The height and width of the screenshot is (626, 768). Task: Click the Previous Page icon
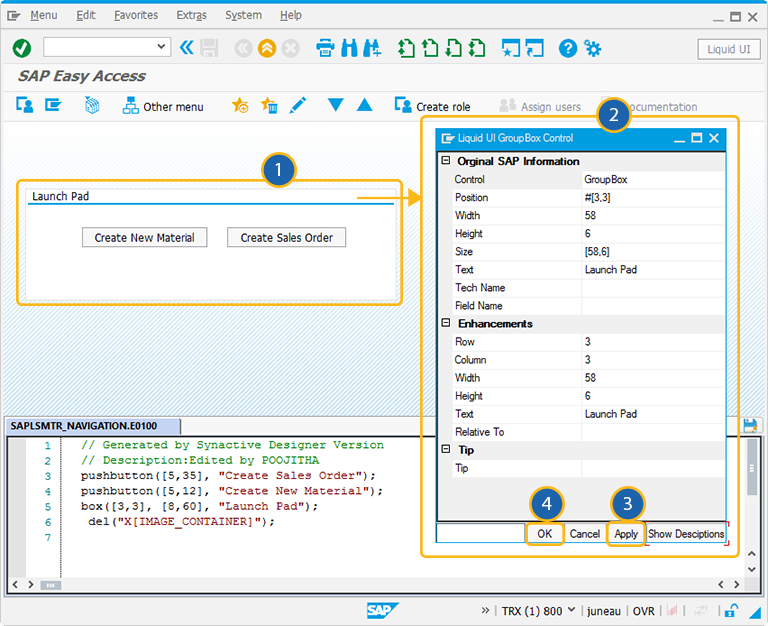click(x=430, y=48)
